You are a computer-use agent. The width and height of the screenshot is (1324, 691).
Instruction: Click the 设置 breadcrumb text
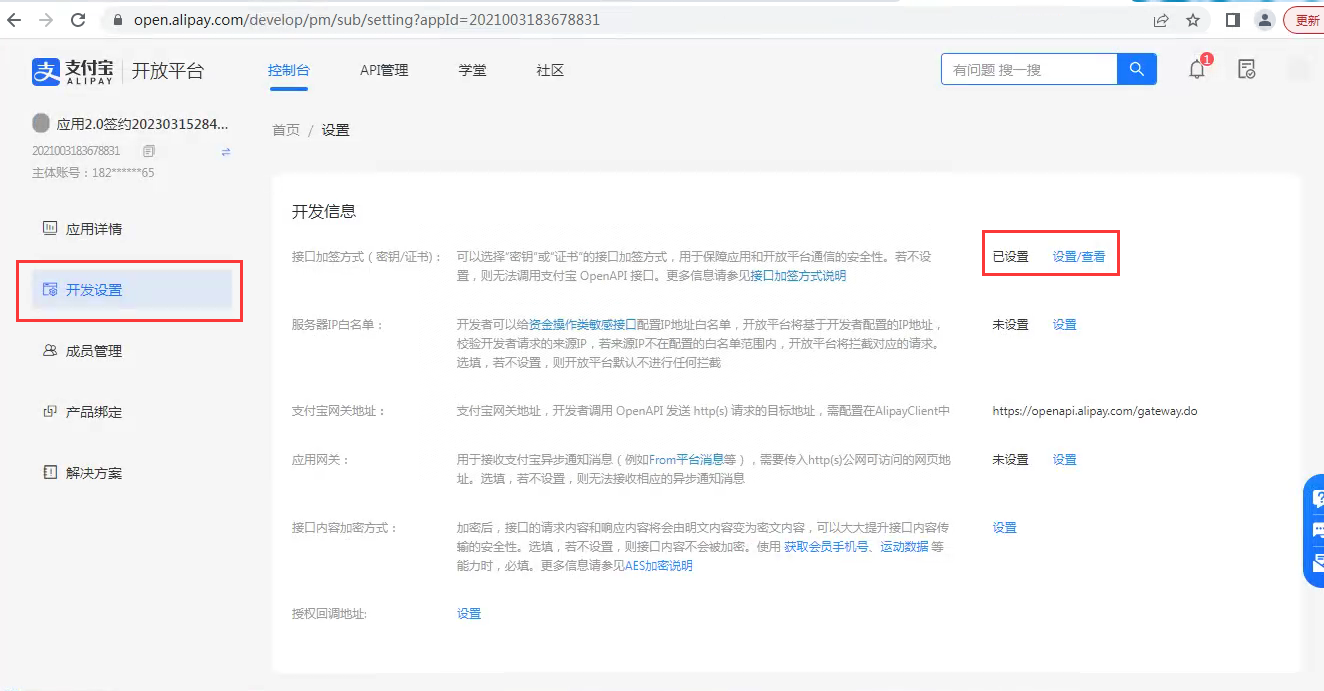click(335, 130)
